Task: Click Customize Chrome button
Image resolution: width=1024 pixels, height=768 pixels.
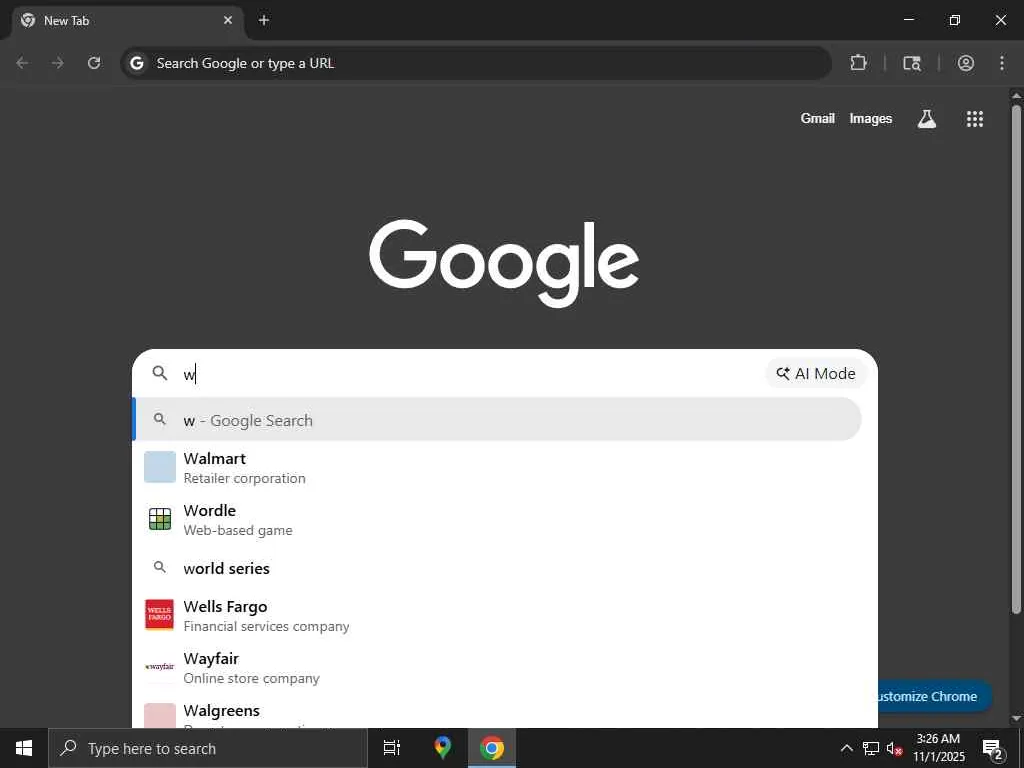Action: [933, 696]
